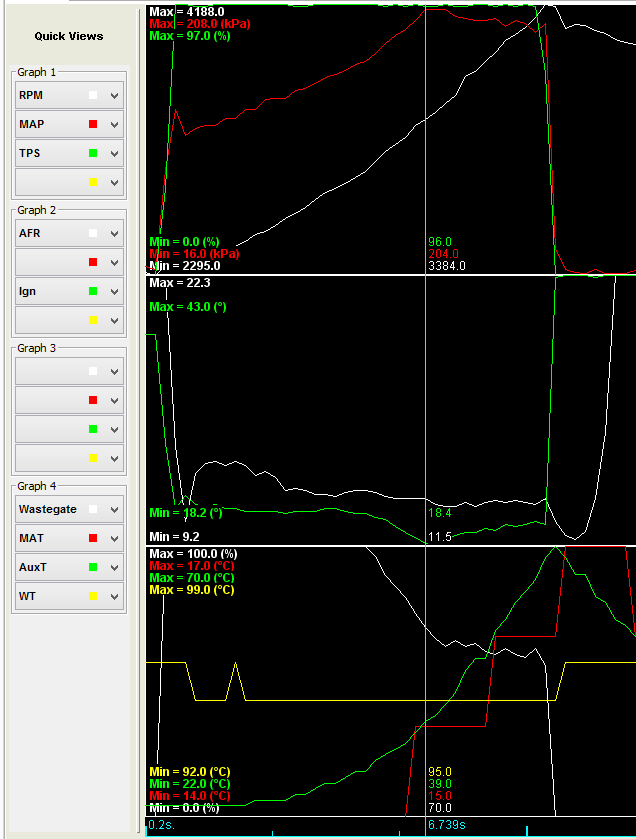Select the empty yellow field in Graph 1

pyautogui.click(x=69, y=182)
